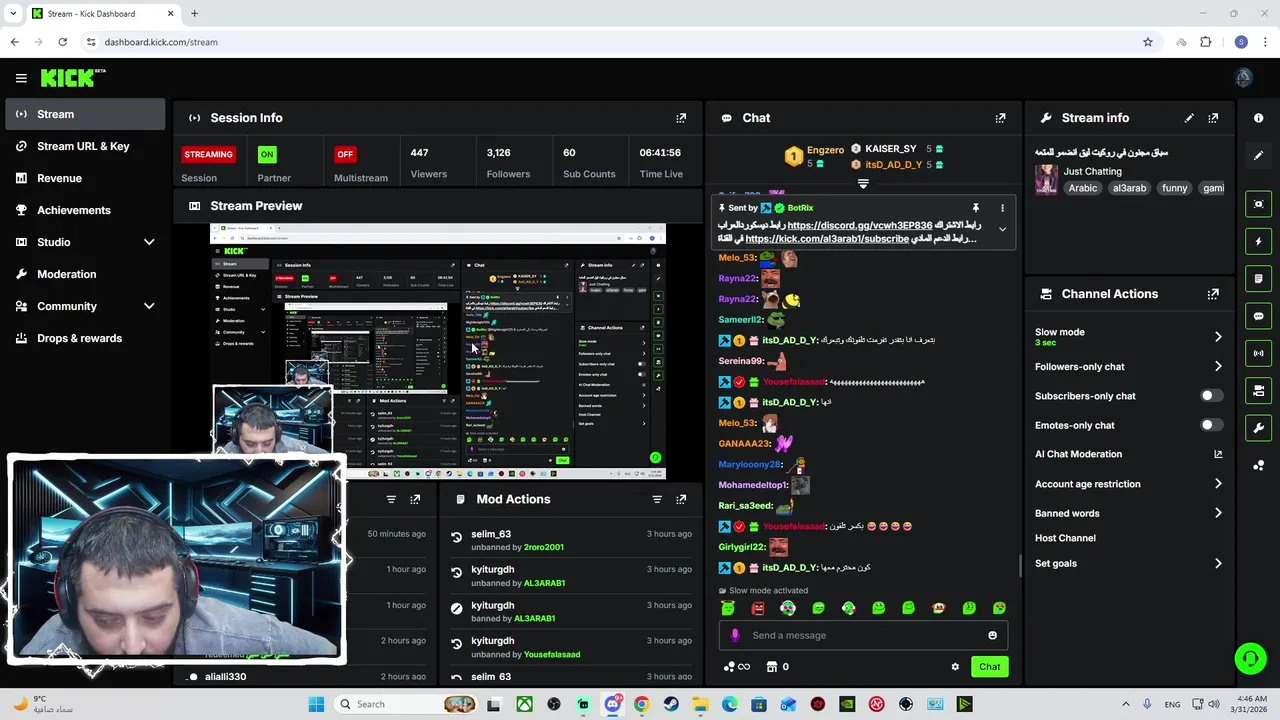This screenshot has width=1280, height=720.
Task: Toggle the stream preview widget icon in right rail
Action: point(1258,204)
